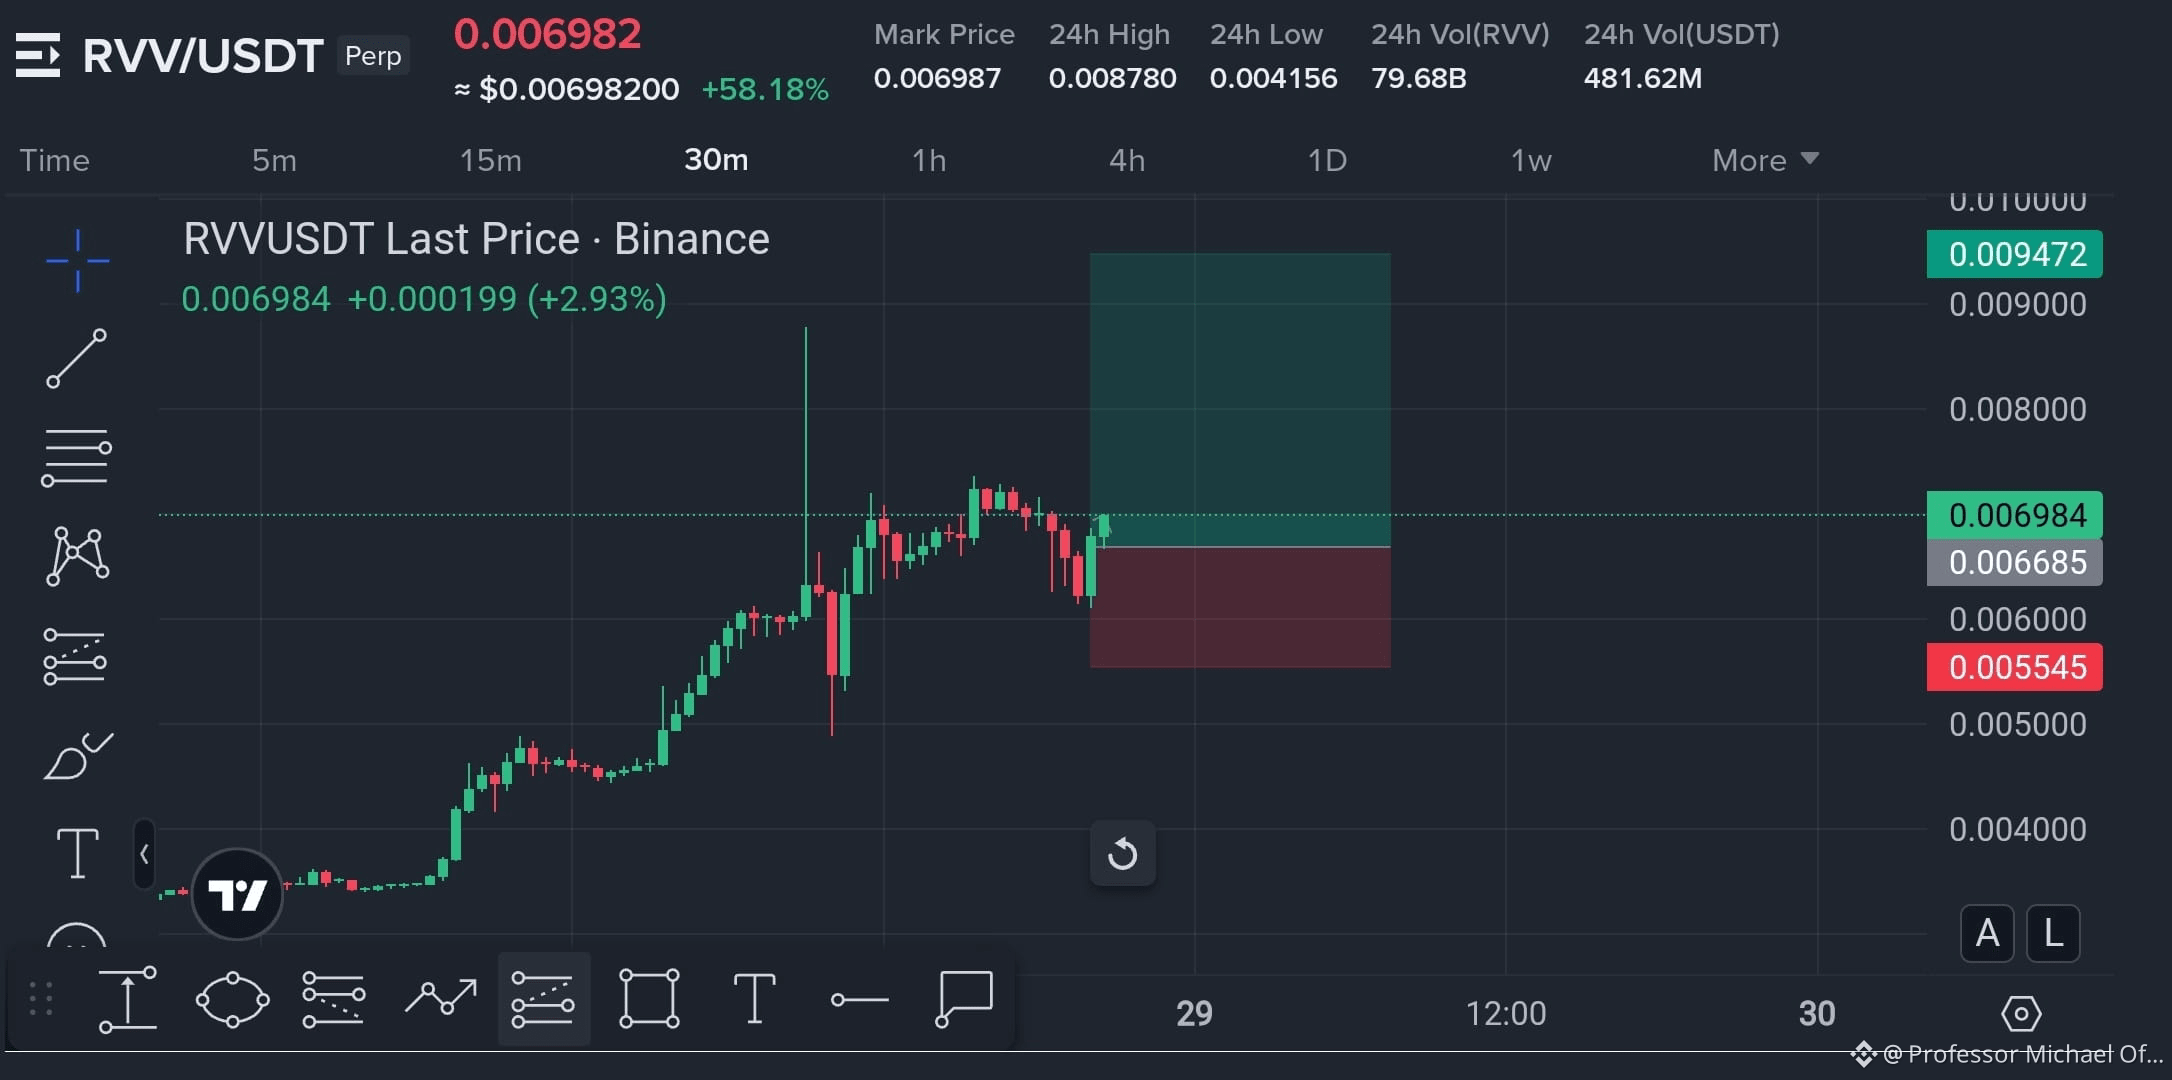Switch to the 5m timeframe

point(274,160)
